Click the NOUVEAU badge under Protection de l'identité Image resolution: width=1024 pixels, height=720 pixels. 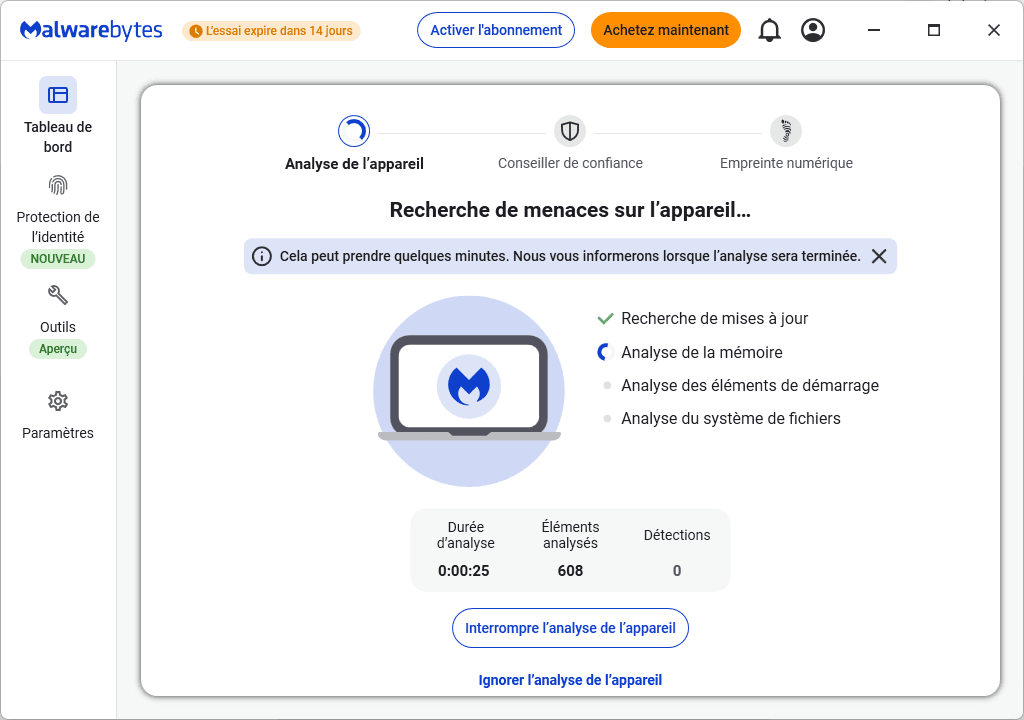(x=57, y=259)
